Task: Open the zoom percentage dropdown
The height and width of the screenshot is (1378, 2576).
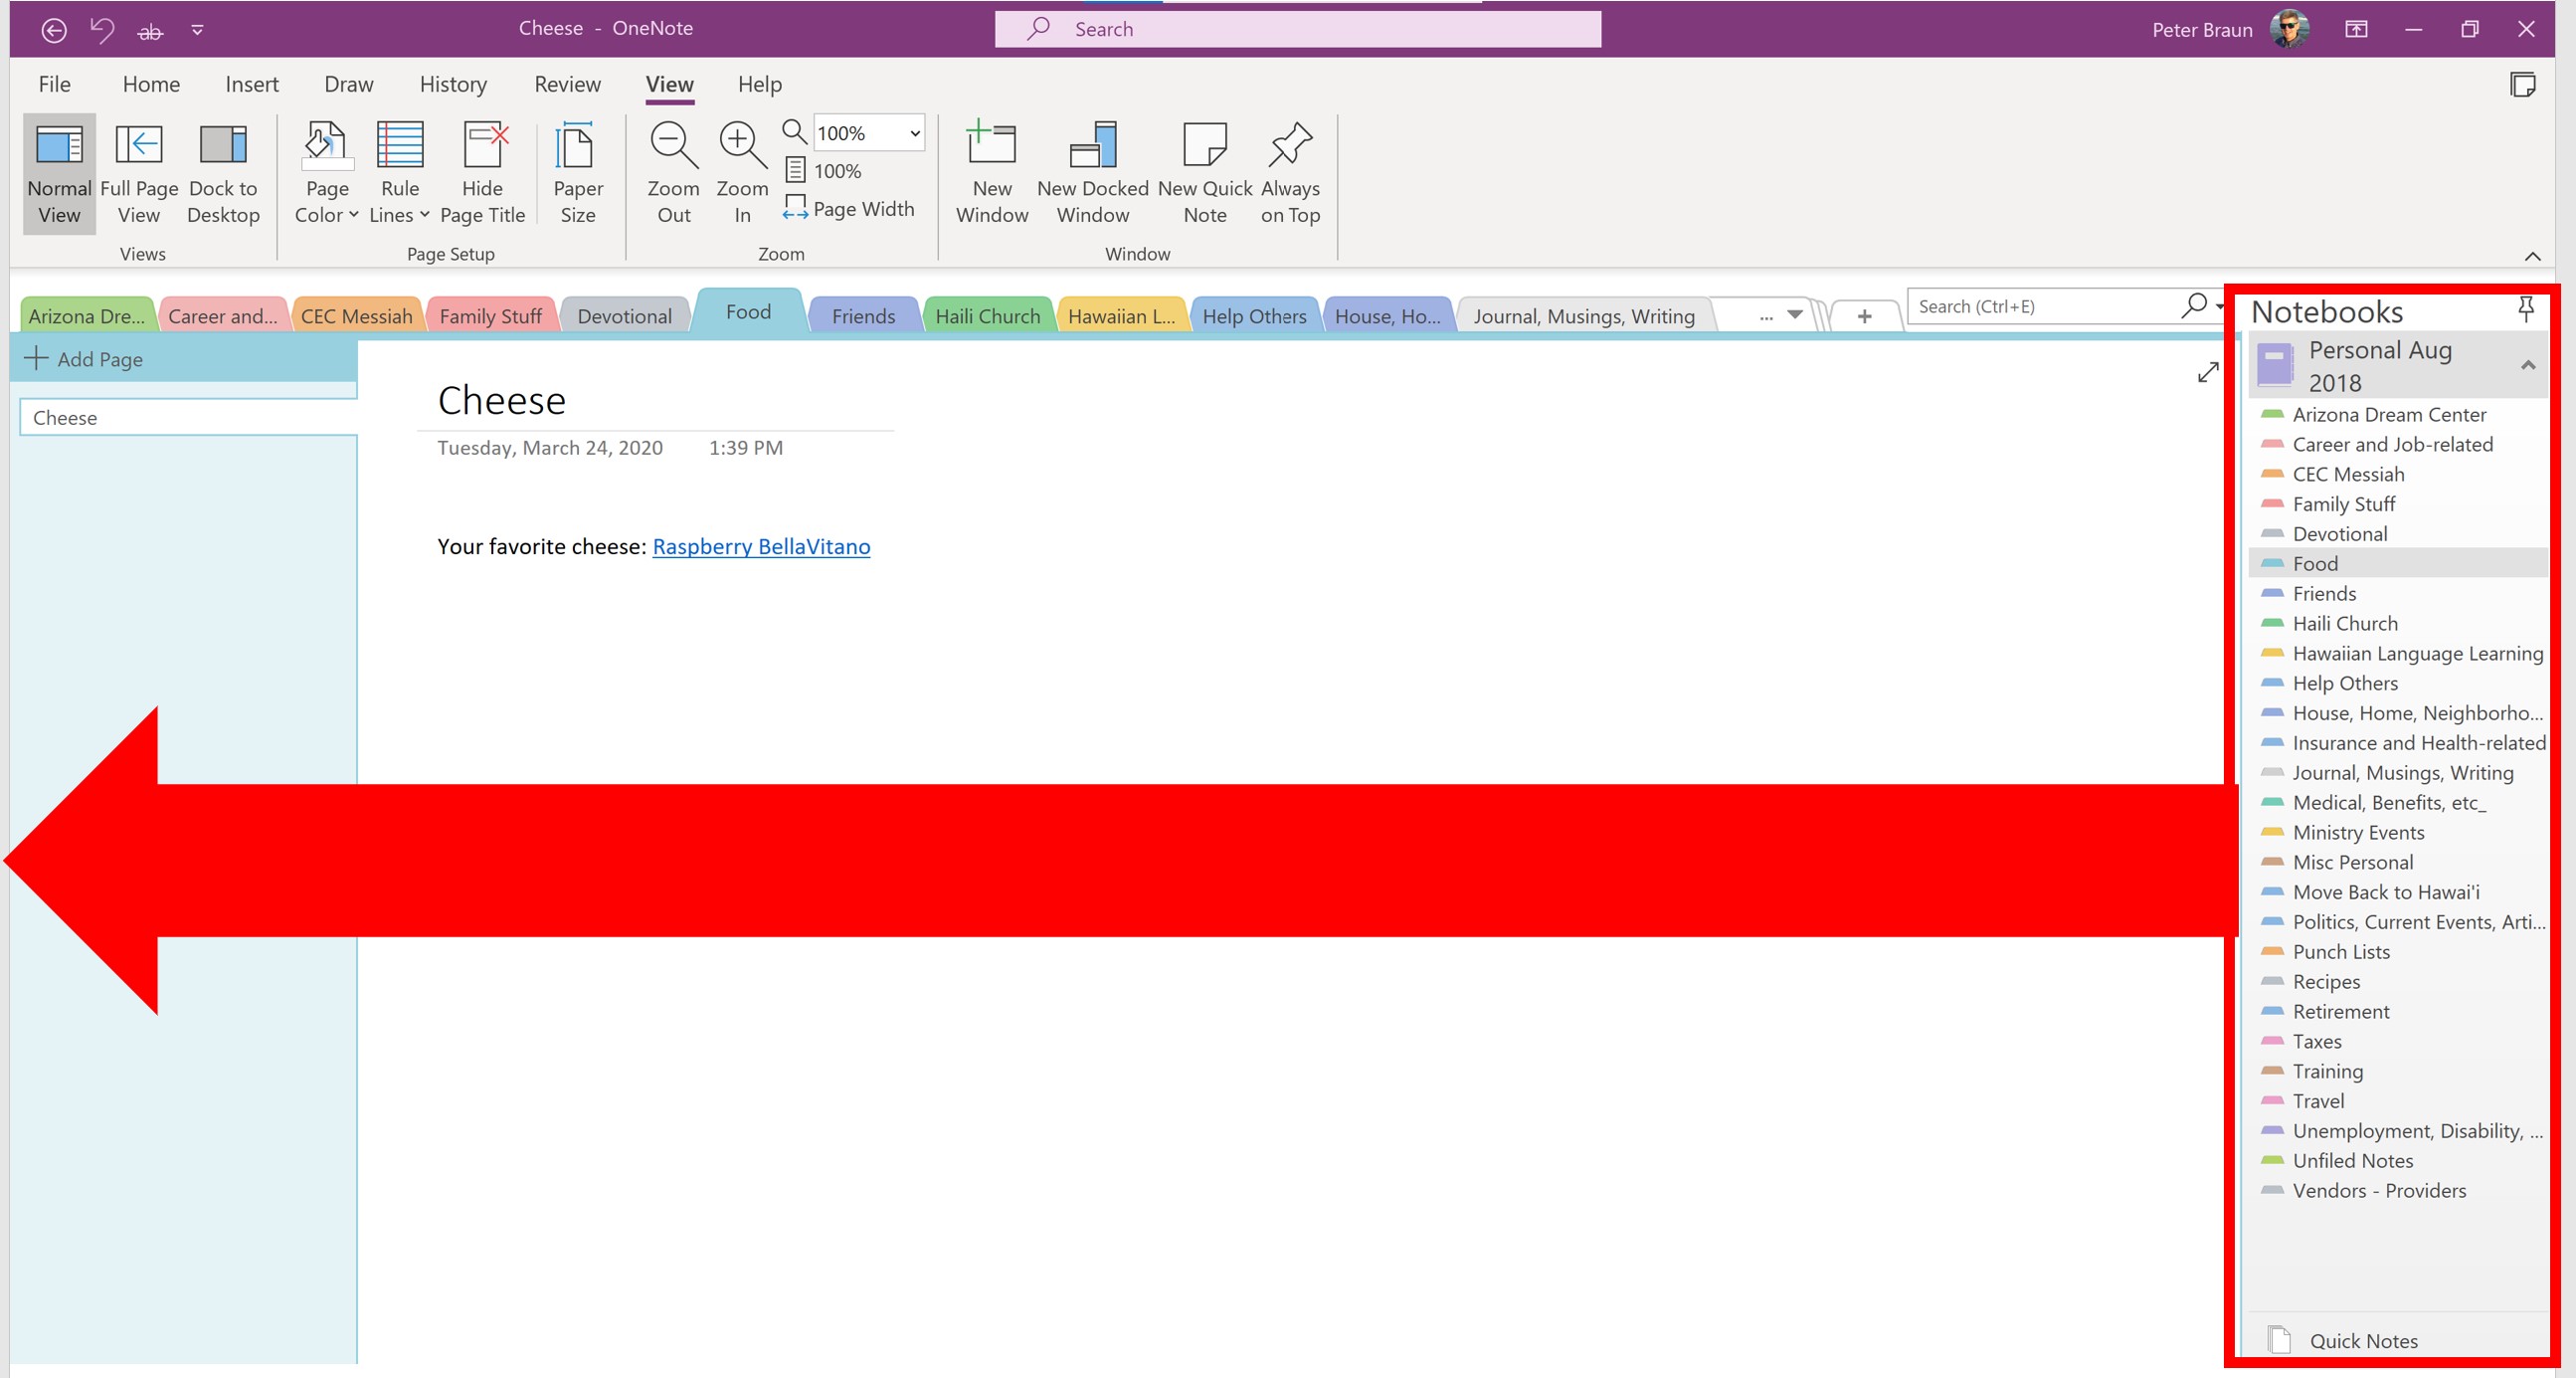Action: [x=914, y=133]
